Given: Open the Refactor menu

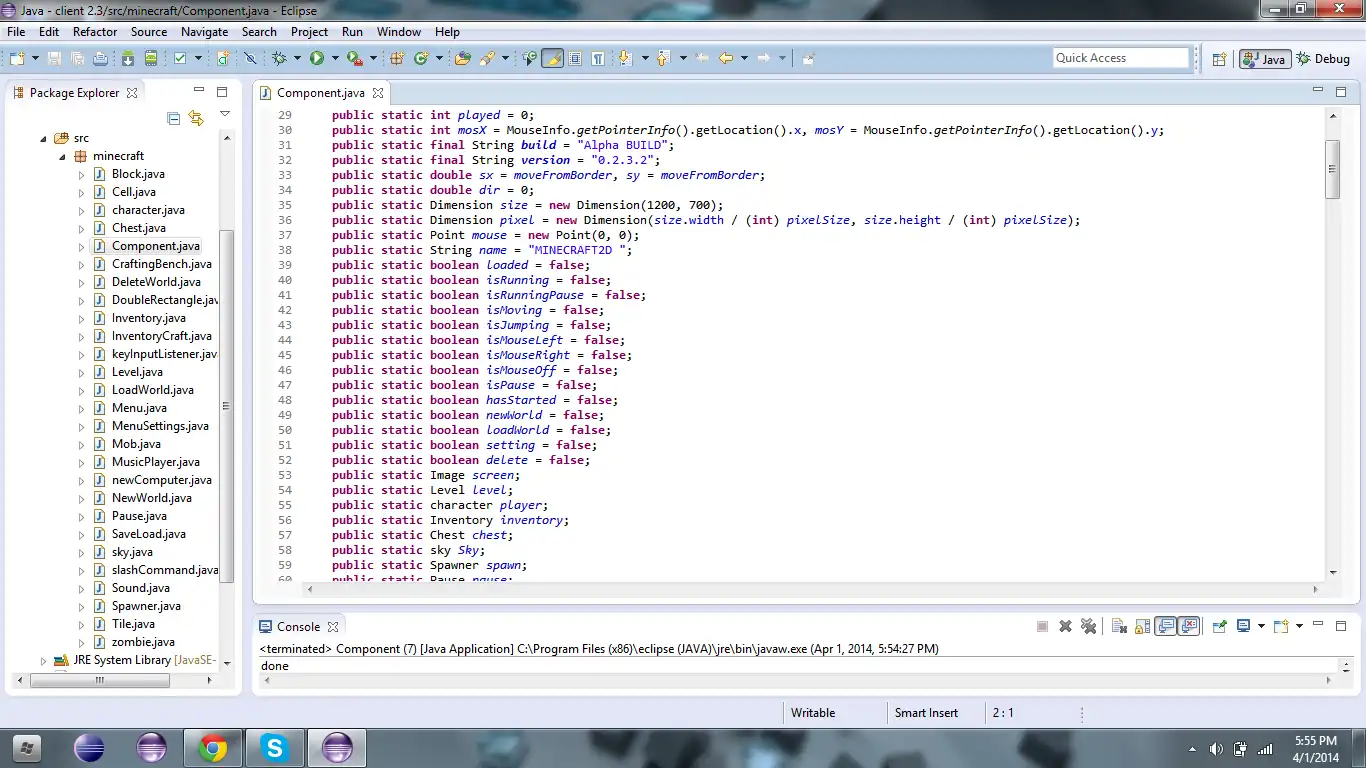Looking at the screenshot, I should point(95,32).
